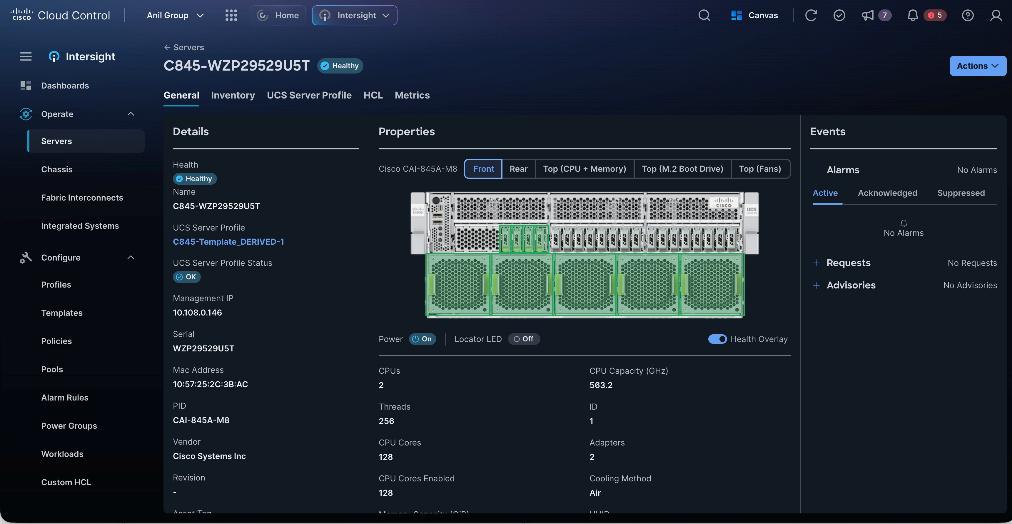The height and width of the screenshot is (524, 1012).
Task: Click the Canvas icon in top bar
Action: [736, 15]
